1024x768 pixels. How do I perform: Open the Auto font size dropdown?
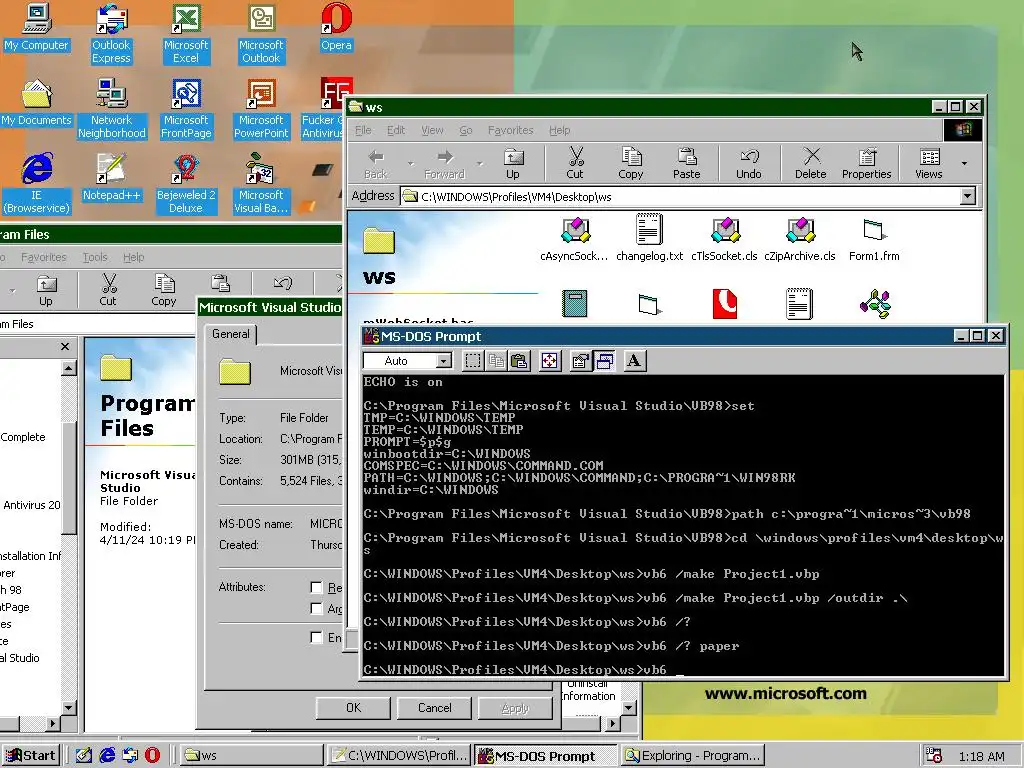click(444, 361)
